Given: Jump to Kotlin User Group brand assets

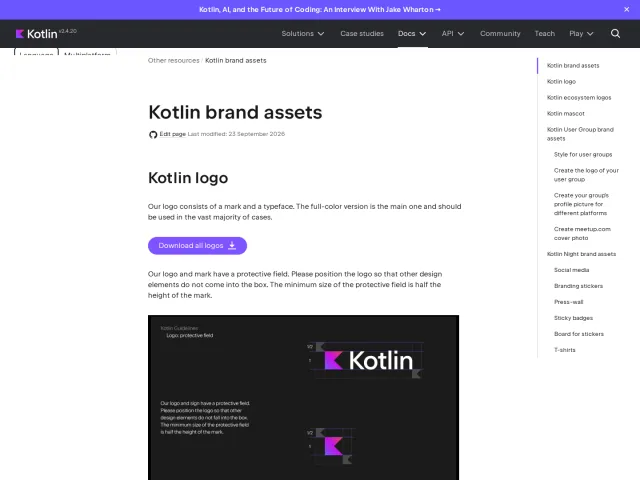Looking at the screenshot, I should [x=580, y=134].
